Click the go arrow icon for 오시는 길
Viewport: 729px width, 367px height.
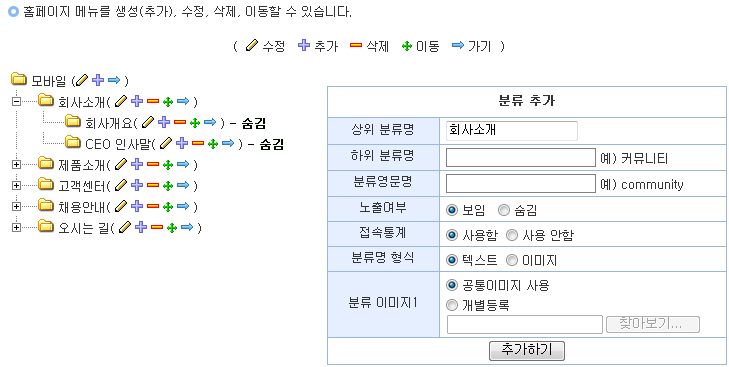187,227
